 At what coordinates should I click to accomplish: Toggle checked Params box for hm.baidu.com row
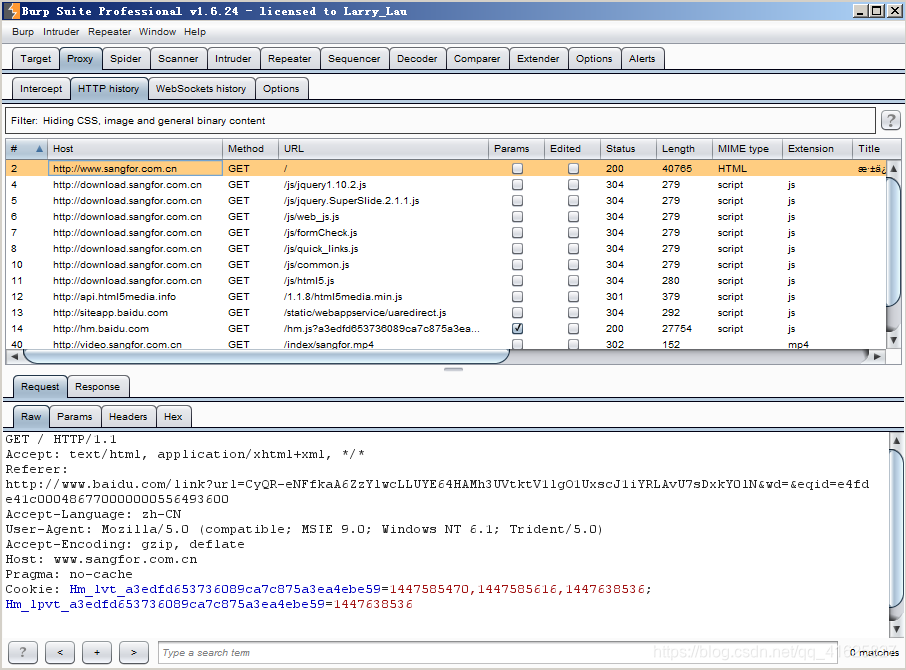tap(517, 329)
